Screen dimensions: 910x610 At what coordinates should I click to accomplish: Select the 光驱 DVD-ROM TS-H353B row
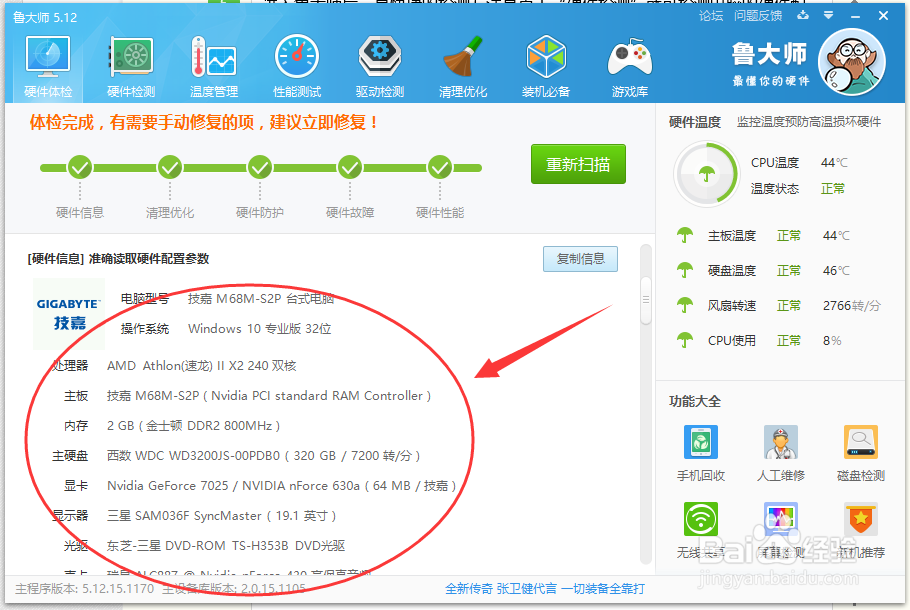tap(204, 546)
